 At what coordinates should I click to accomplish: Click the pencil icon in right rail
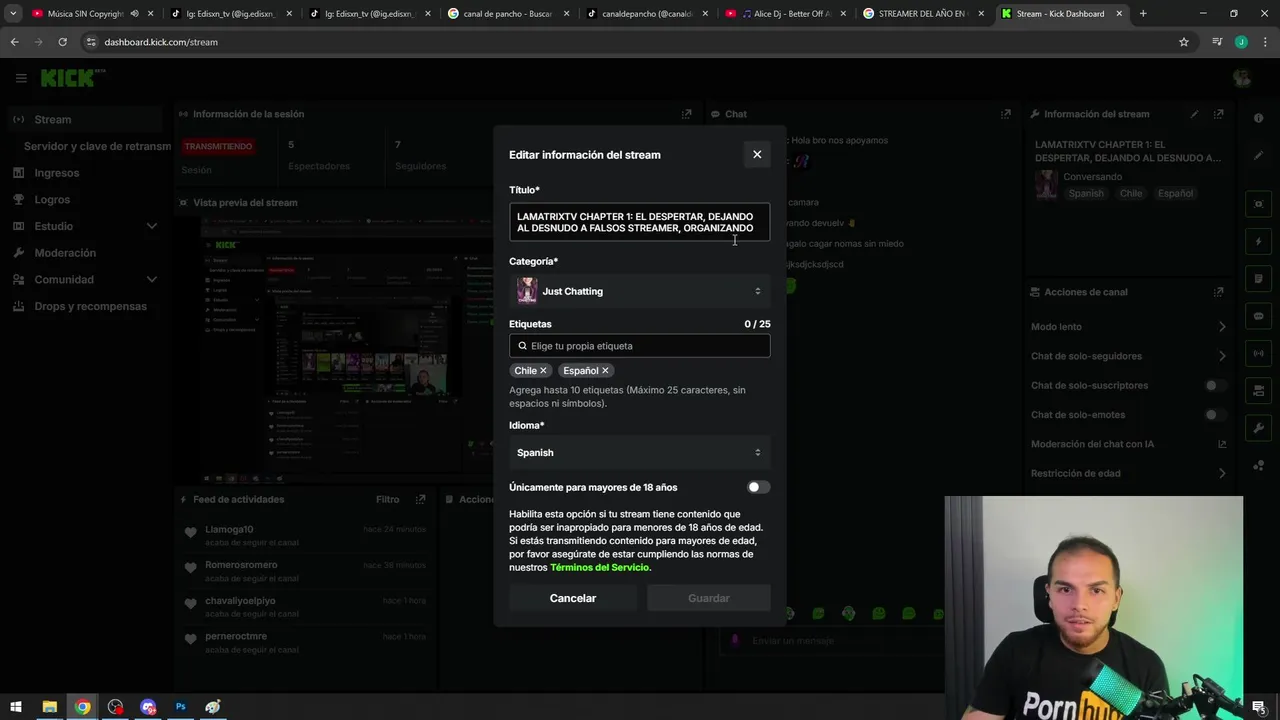tap(1259, 155)
